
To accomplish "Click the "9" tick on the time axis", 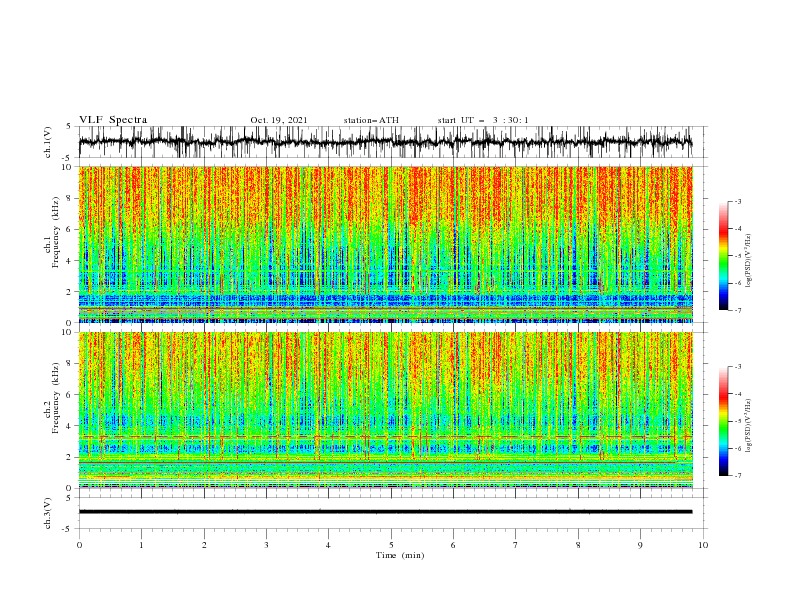I will coord(640,545).
